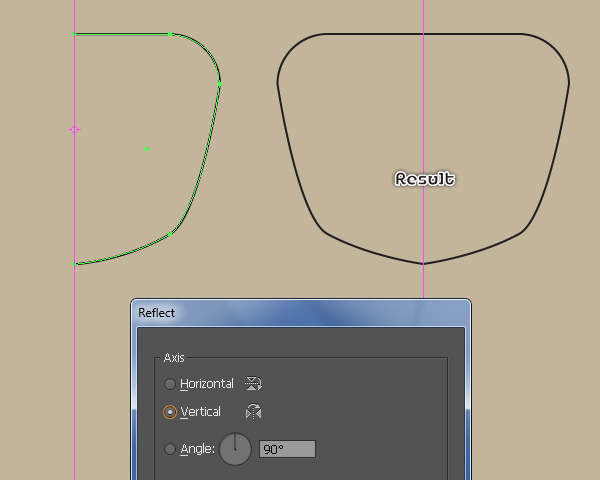Click the 'Vertical' option label
Viewport: 600px width, 480px height.
201,412
